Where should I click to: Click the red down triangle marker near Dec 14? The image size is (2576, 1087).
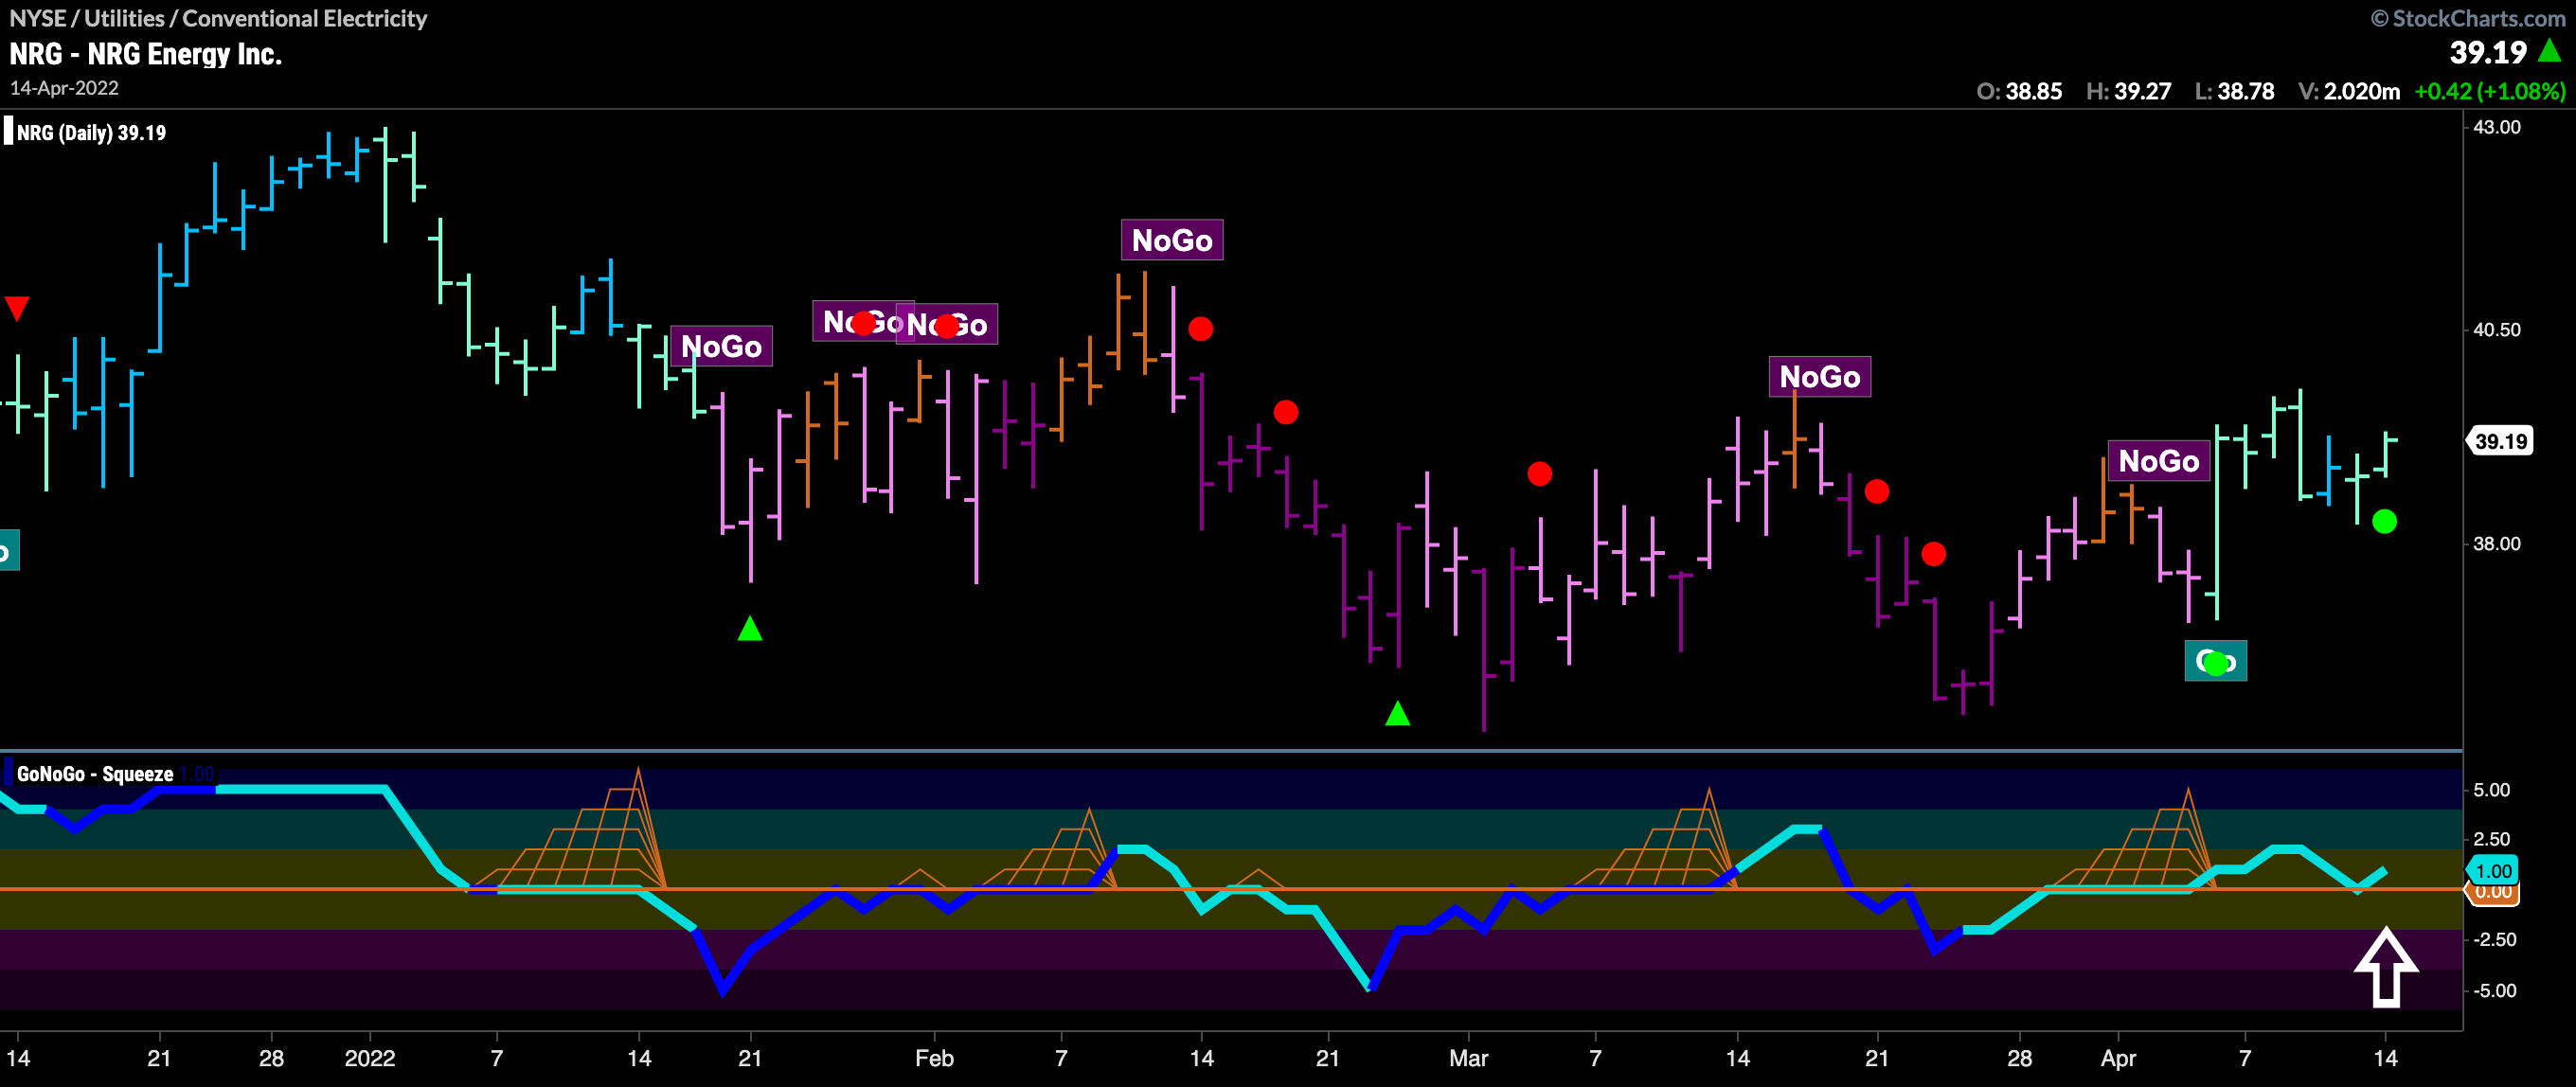point(16,308)
